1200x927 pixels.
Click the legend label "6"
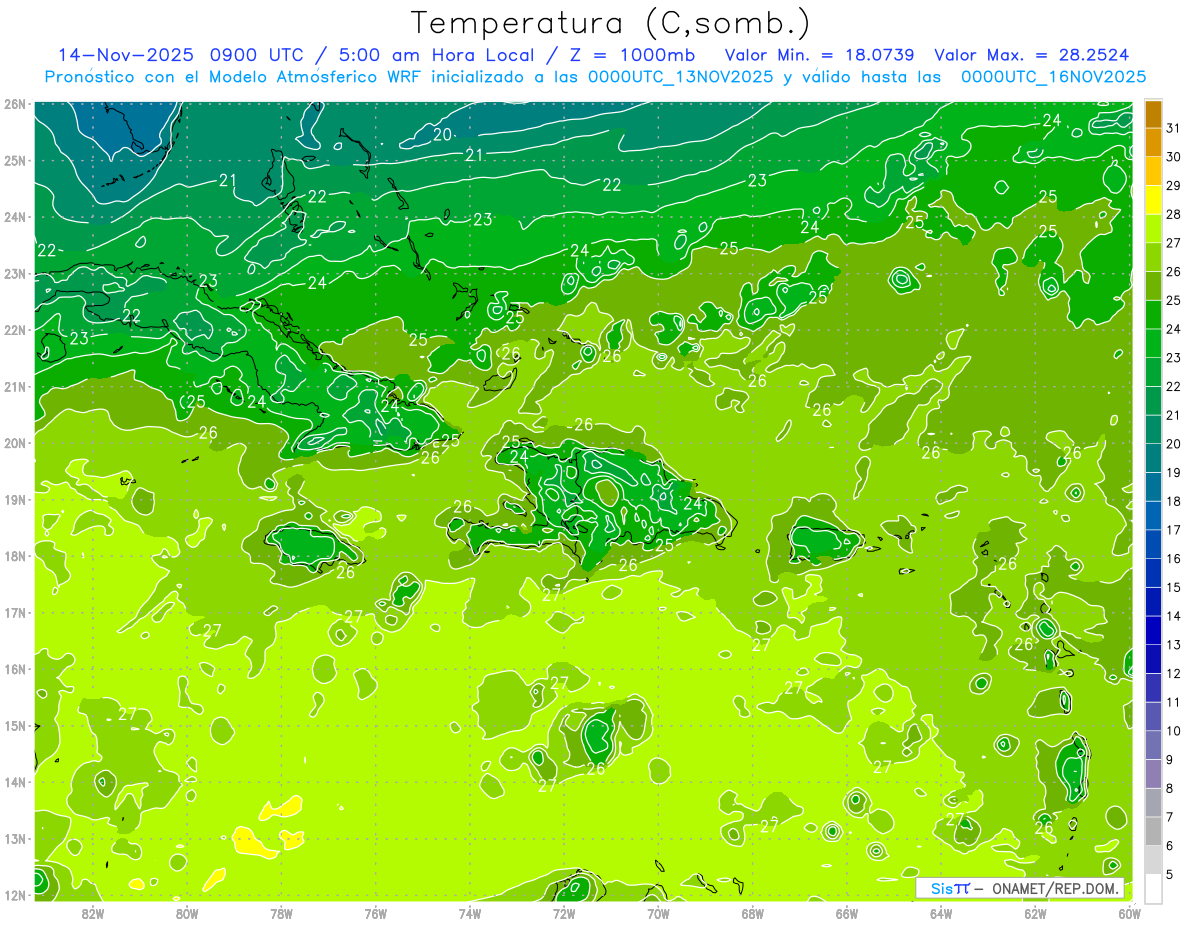(1170, 845)
